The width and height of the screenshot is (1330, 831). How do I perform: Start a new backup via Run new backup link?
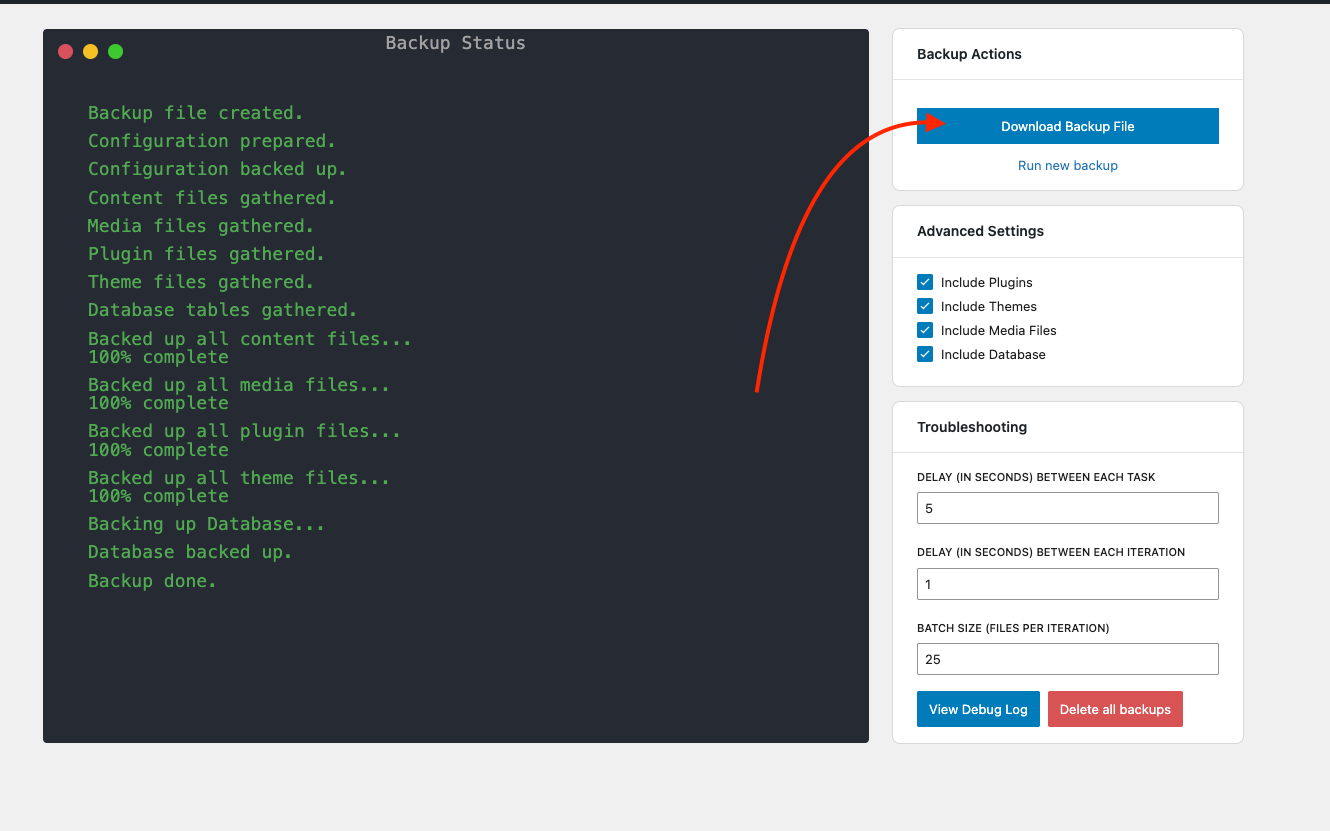1067,165
